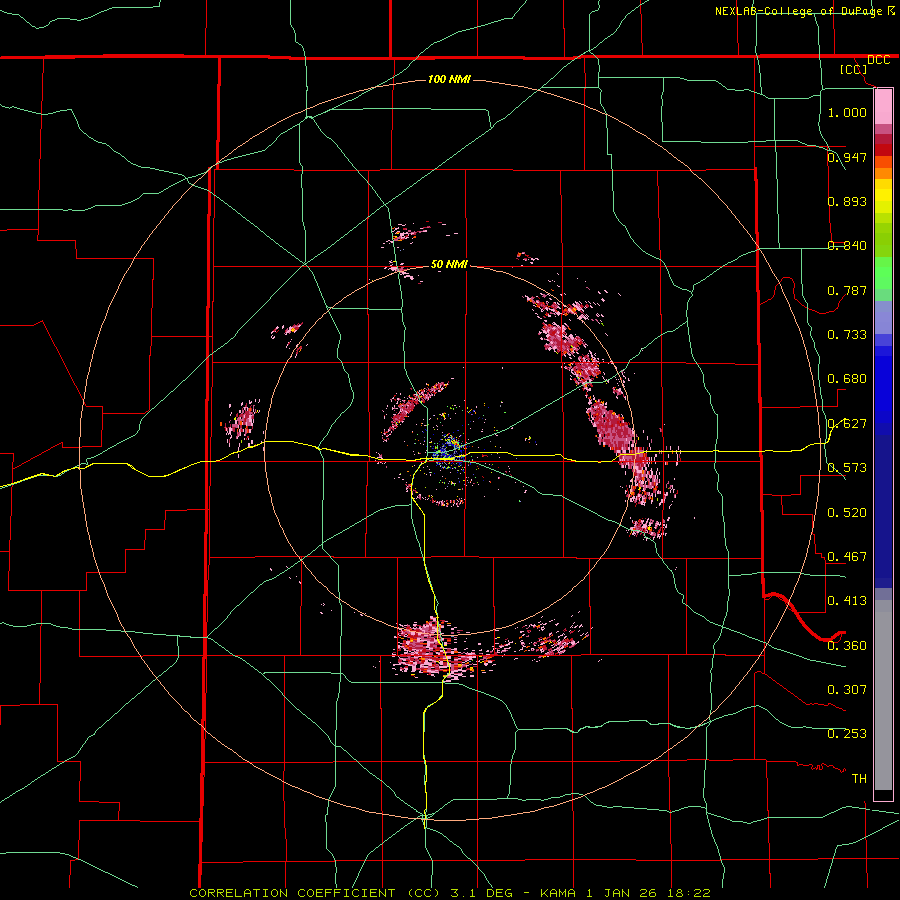Click the 0.467 legend value
900x900 pixels.
[847, 556]
